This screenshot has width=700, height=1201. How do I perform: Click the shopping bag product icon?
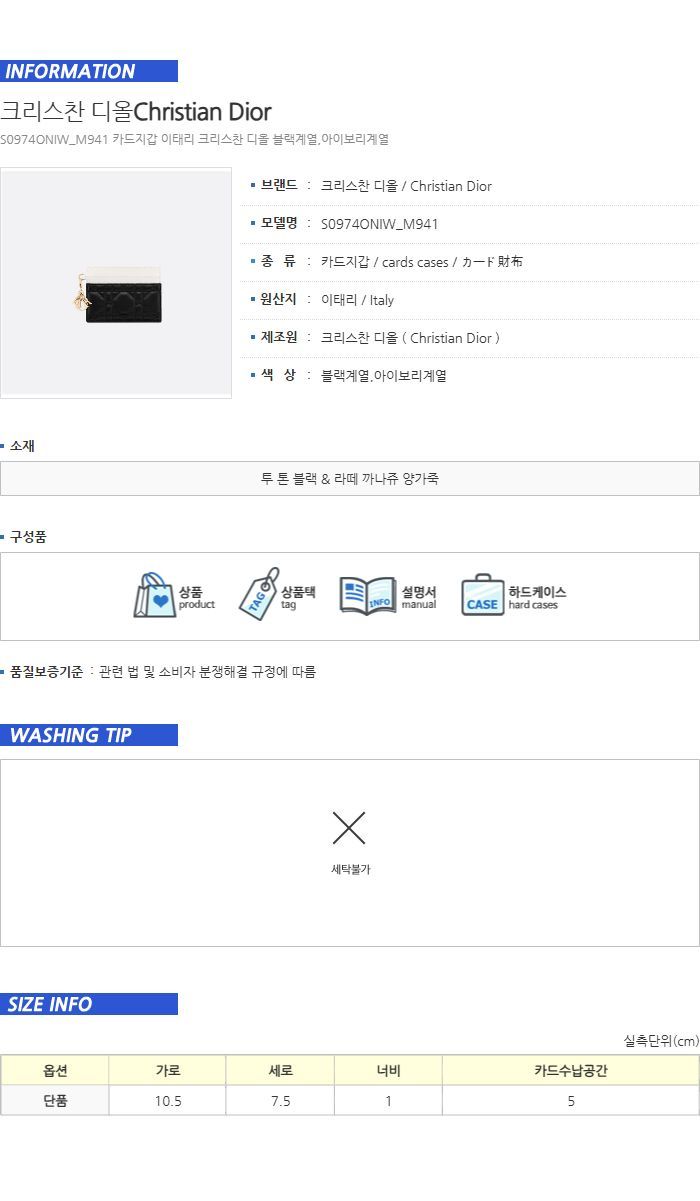click(x=155, y=595)
